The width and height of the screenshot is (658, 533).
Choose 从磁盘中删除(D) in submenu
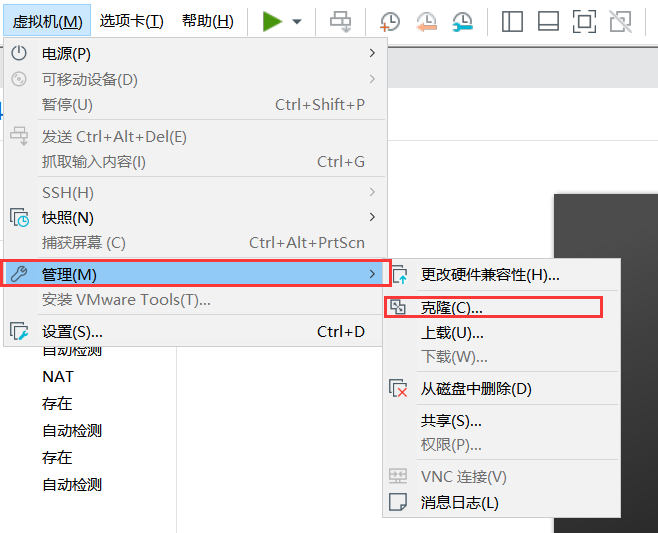(502, 389)
